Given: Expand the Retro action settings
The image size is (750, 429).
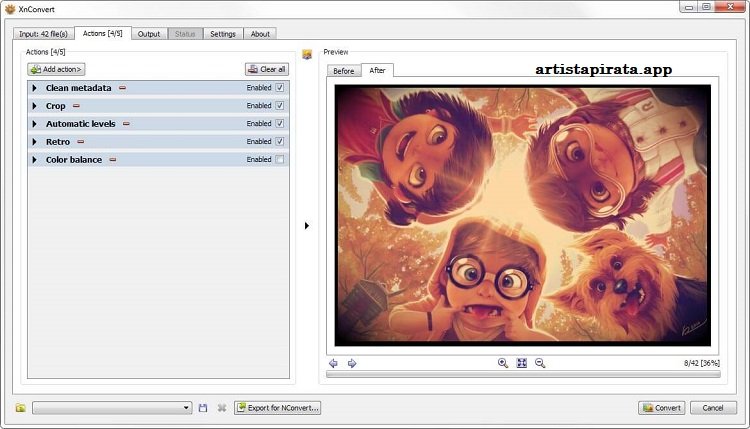Looking at the screenshot, I should pos(34,142).
